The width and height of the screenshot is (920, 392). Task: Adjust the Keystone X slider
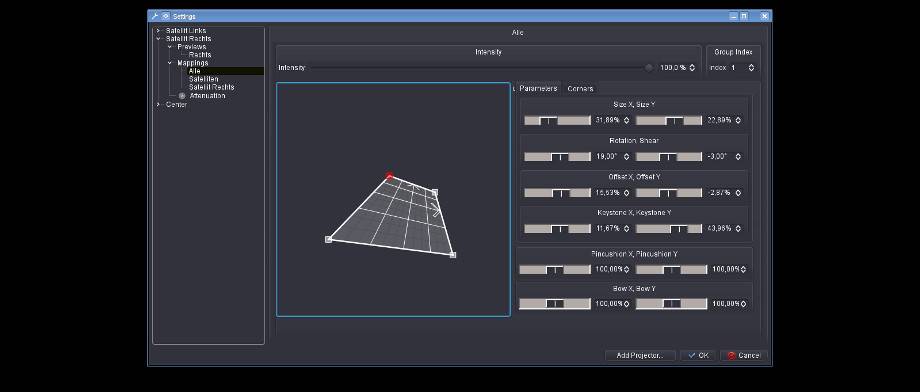(557, 228)
